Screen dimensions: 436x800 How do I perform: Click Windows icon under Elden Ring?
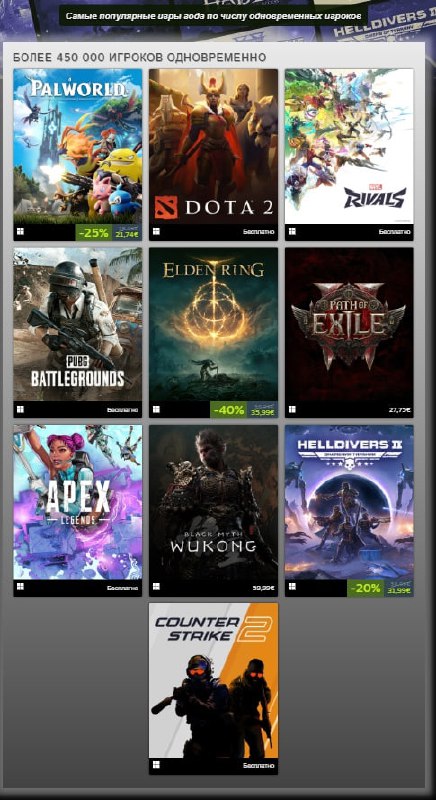[156, 409]
